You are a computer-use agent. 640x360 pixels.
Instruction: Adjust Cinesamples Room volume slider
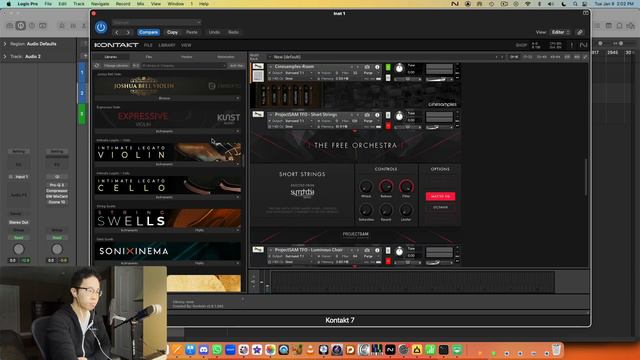(x=439, y=79)
